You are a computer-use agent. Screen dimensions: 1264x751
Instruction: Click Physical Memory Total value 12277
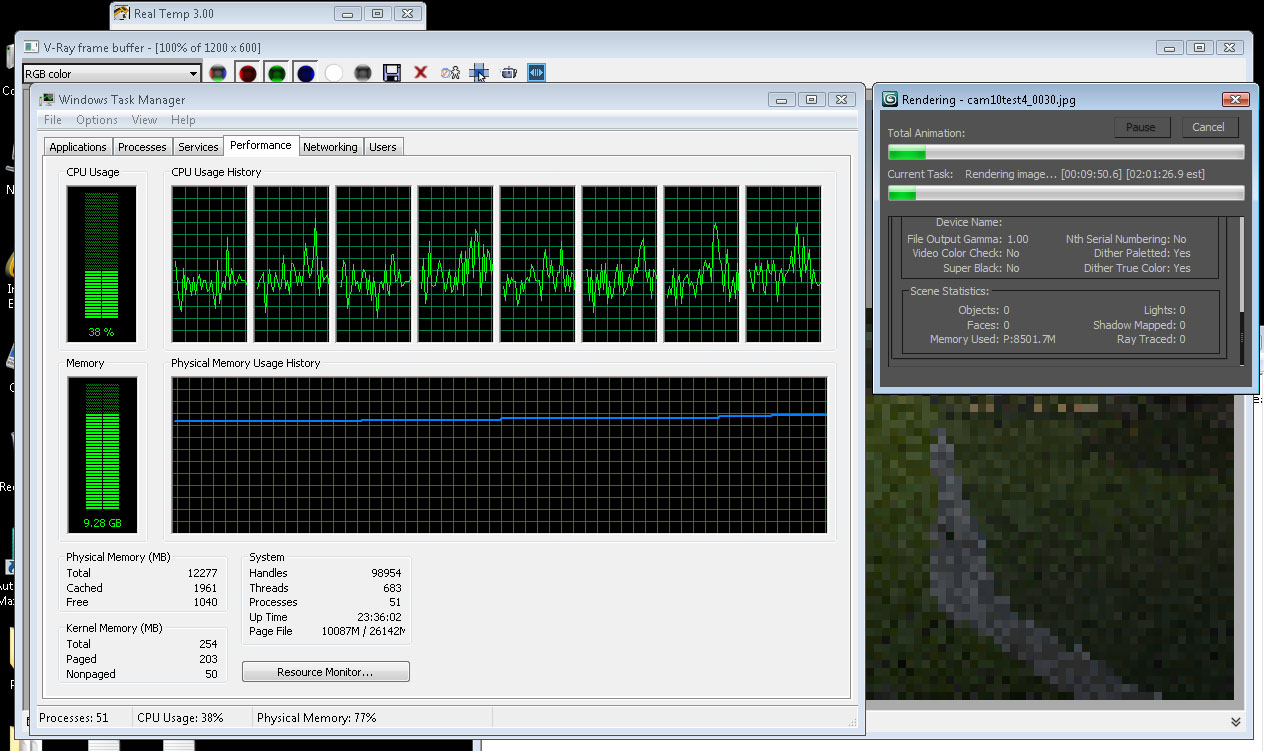[x=203, y=573]
